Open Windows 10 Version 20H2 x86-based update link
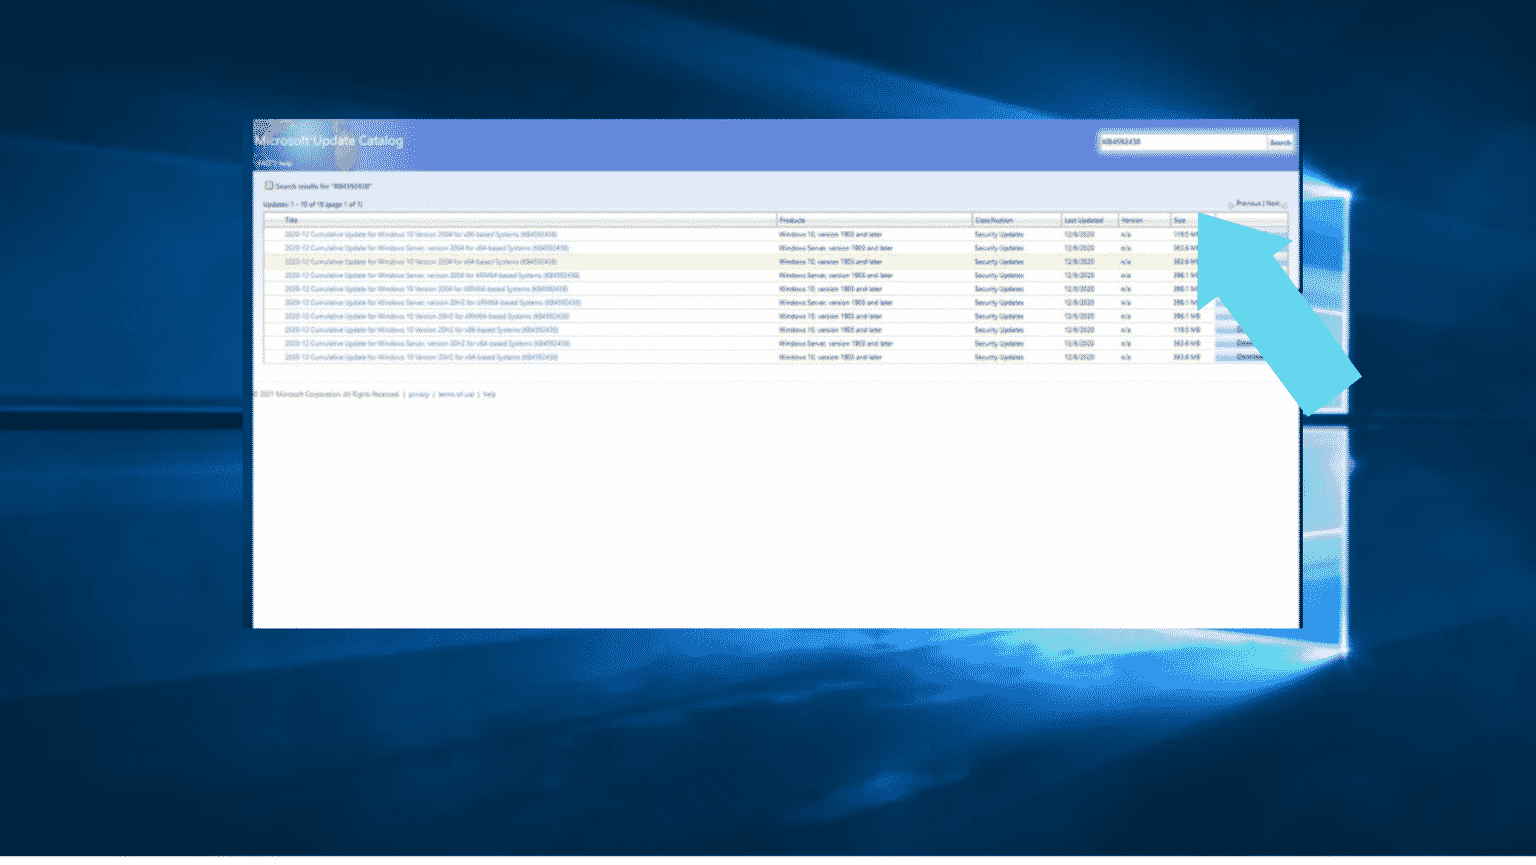This screenshot has height=865, width=1536. (x=421, y=330)
